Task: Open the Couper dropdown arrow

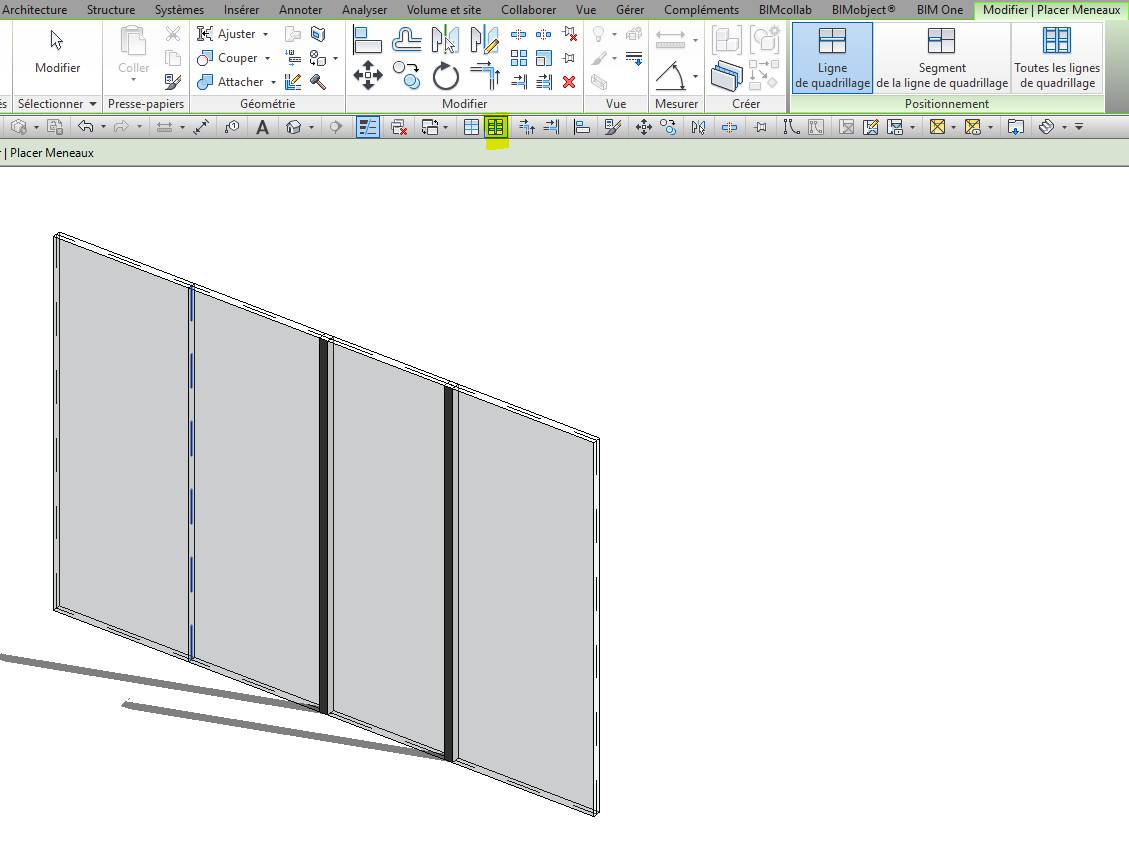Action: pos(268,58)
